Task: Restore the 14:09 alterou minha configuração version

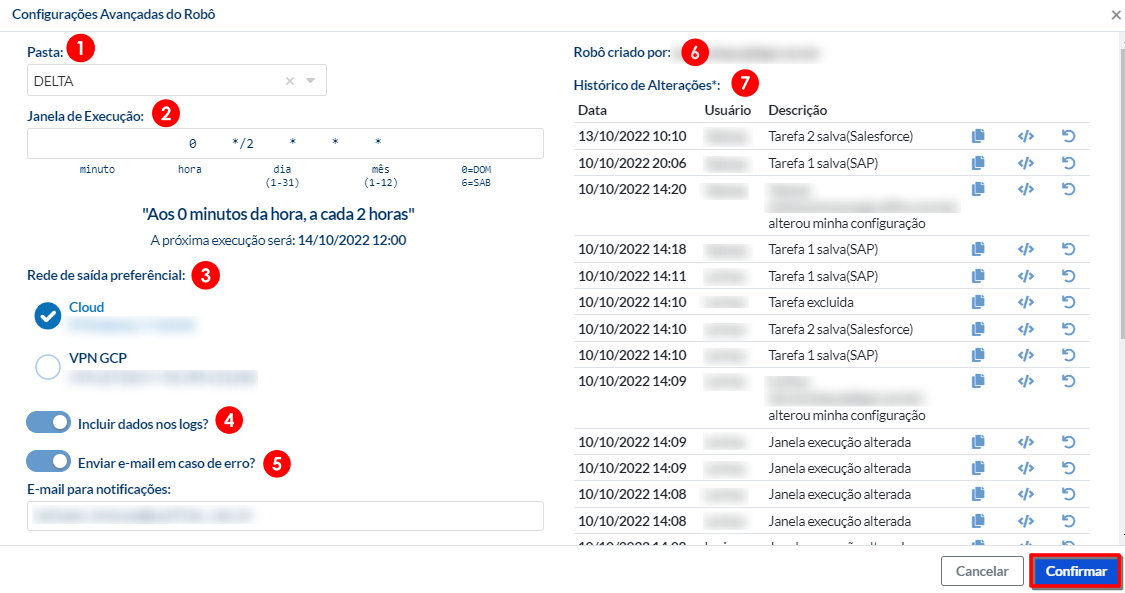Action: (1068, 381)
